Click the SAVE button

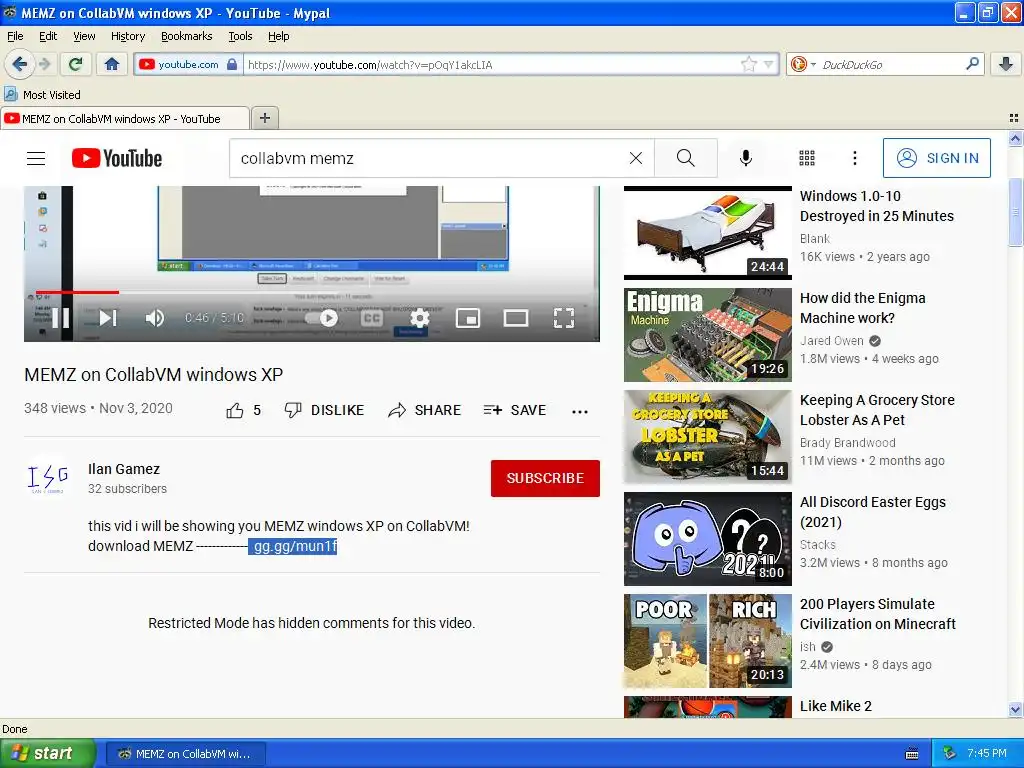click(515, 410)
